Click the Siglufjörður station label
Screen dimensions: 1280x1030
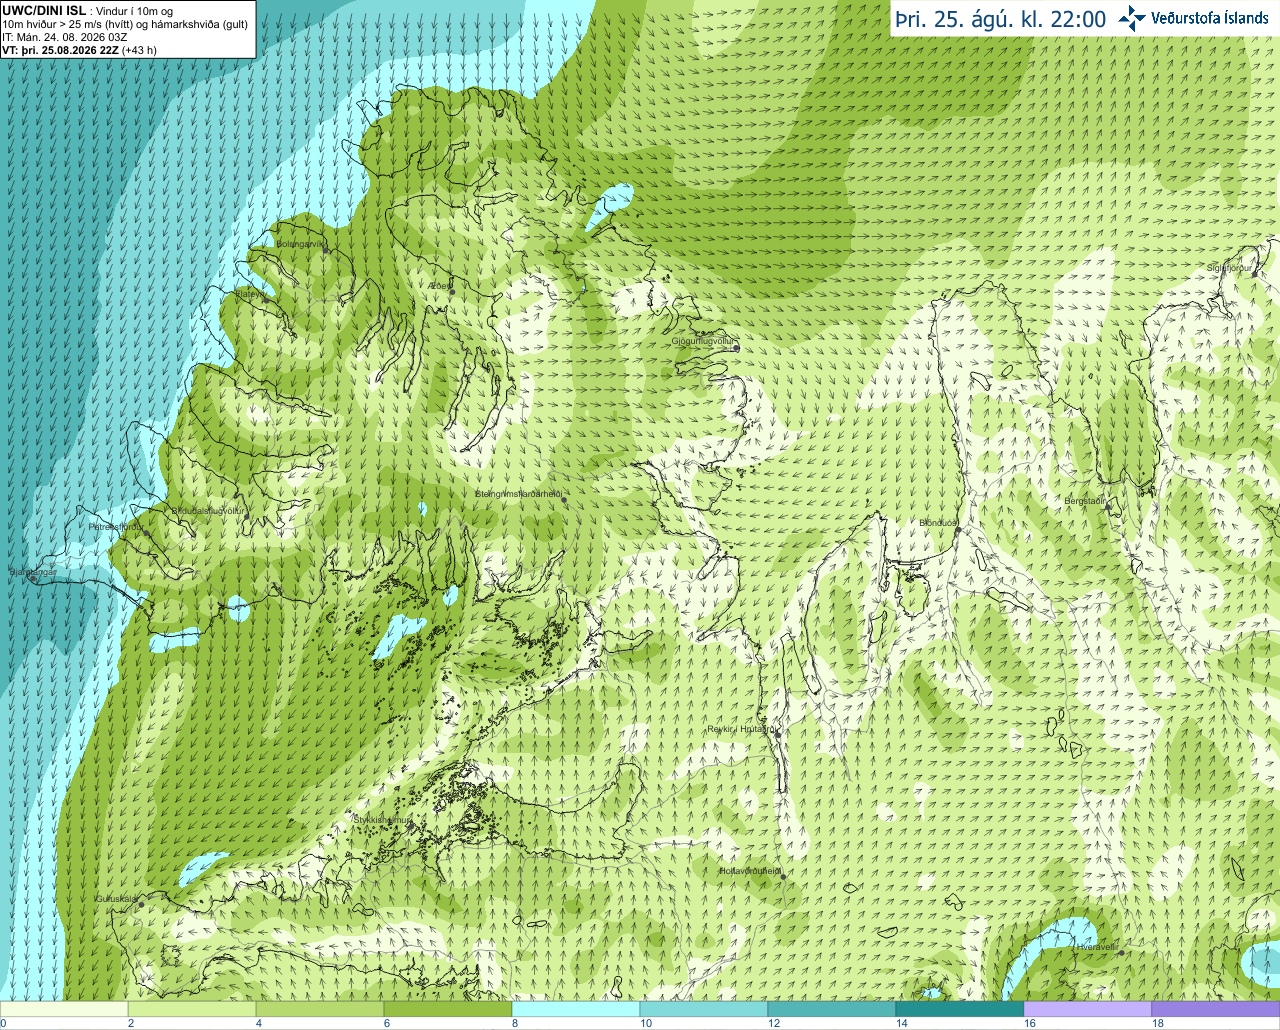pyautogui.click(x=1230, y=268)
